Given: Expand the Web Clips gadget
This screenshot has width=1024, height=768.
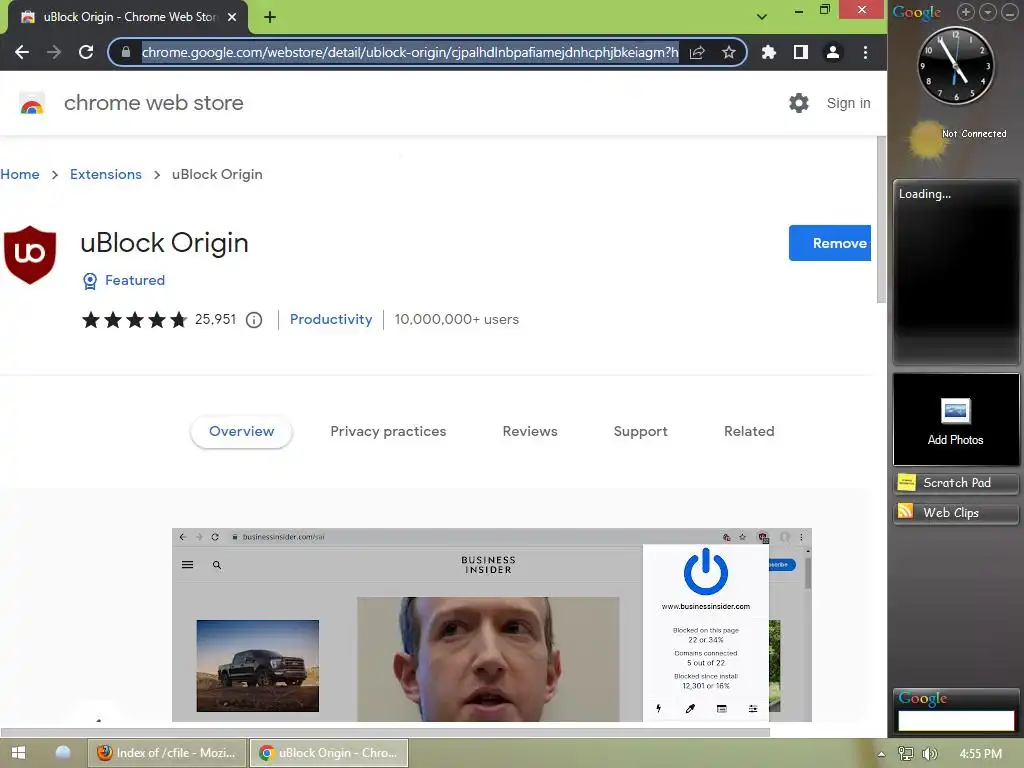Looking at the screenshot, I should click(x=955, y=513).
